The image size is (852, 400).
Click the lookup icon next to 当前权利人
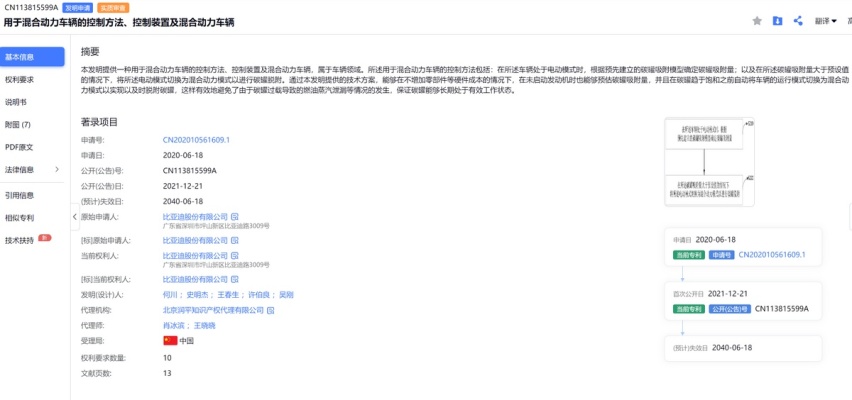235,255
